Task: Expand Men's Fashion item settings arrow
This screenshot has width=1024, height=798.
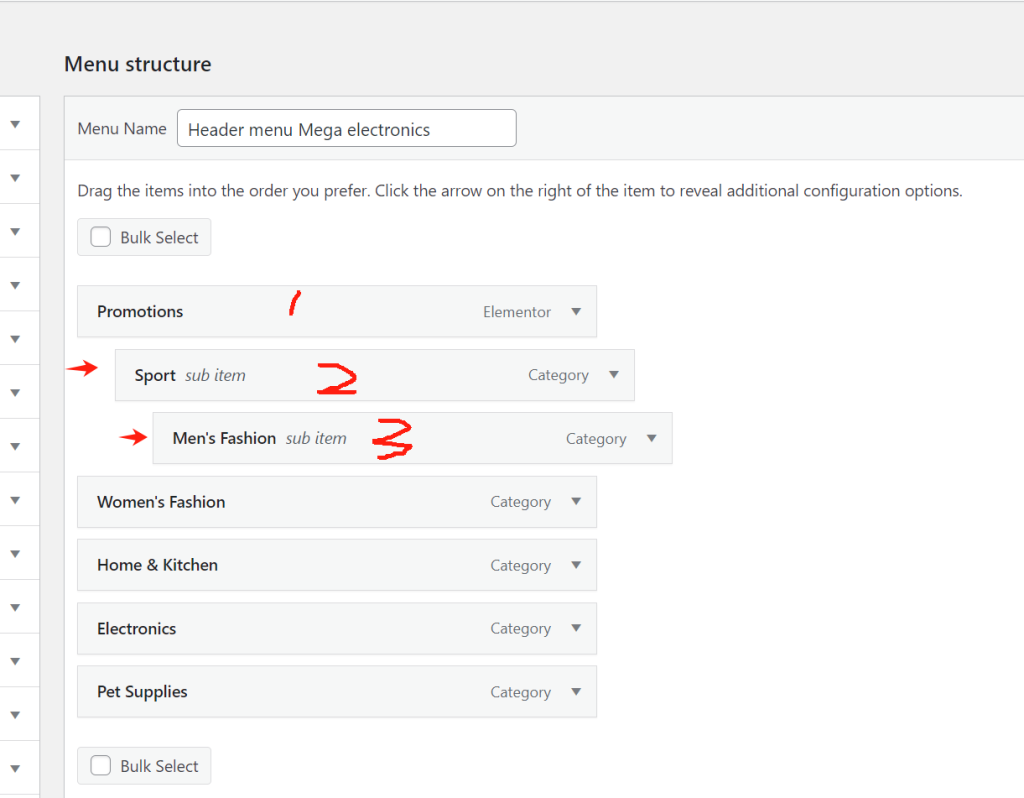Action: 652,438
